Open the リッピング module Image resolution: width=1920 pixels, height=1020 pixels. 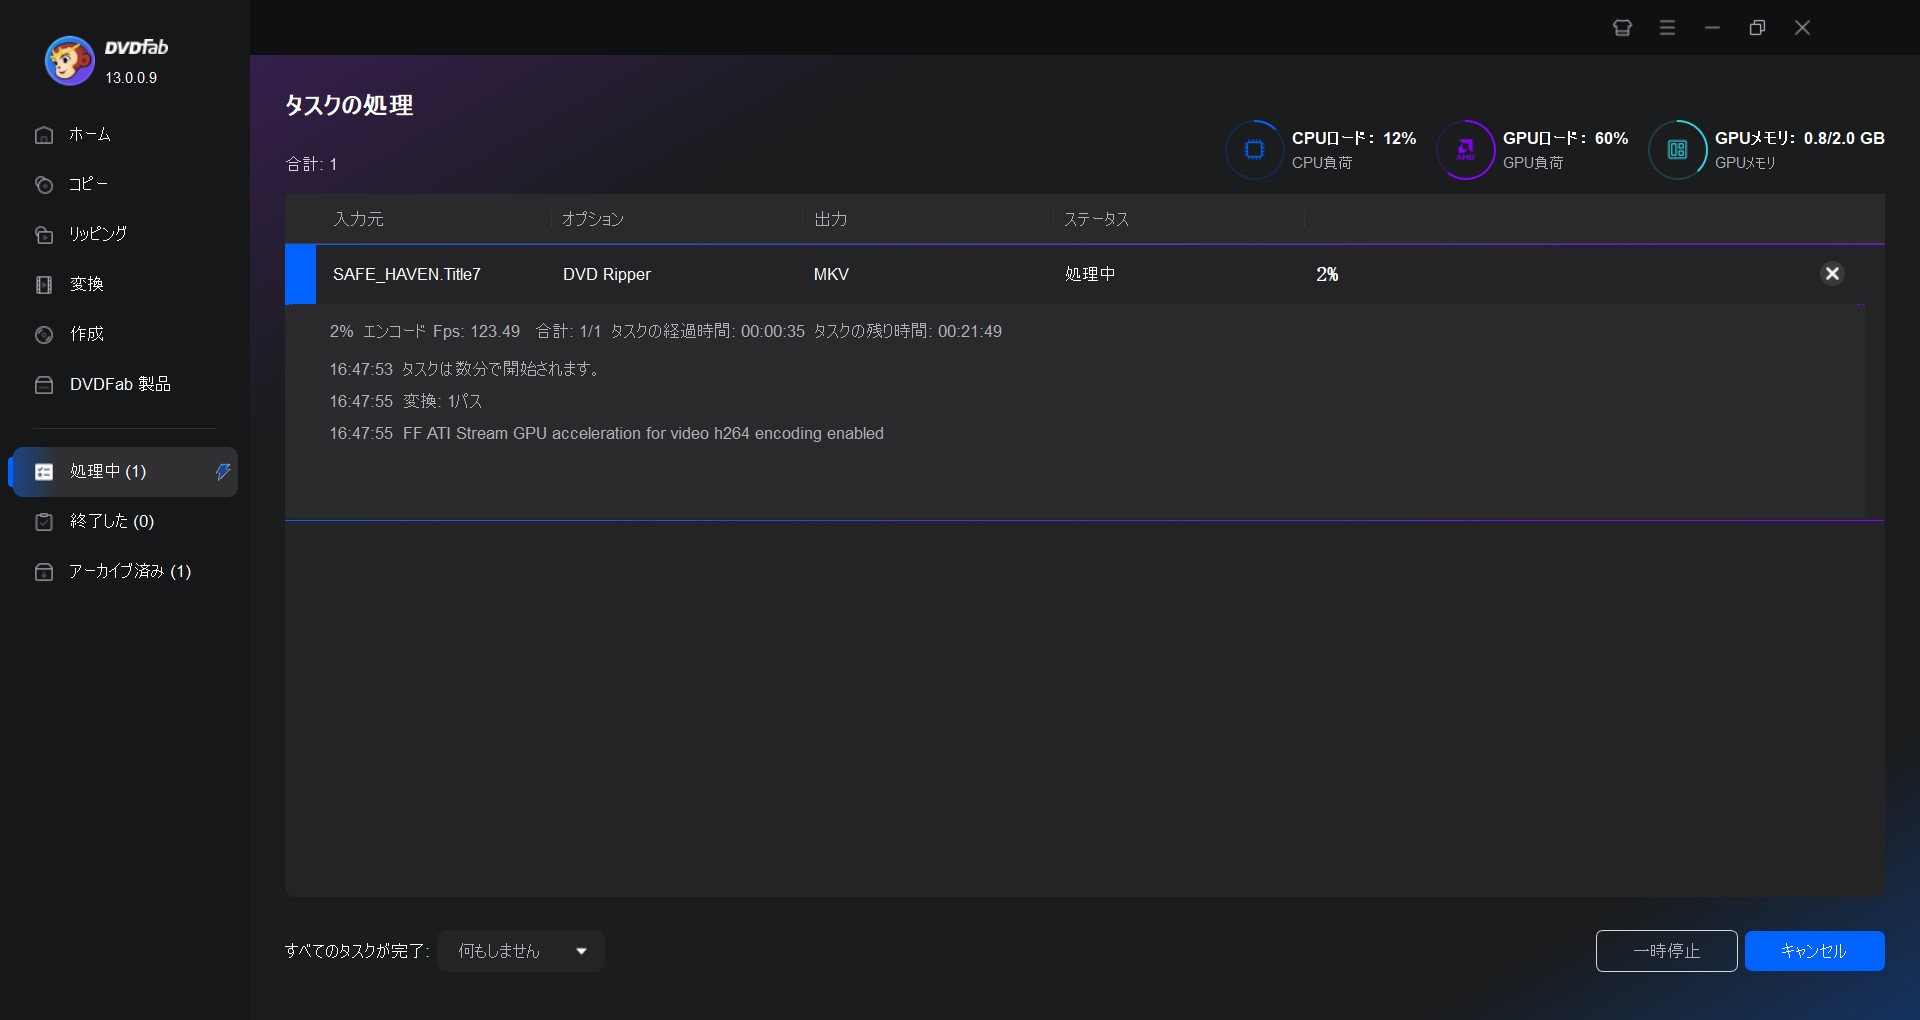[x=97, y=234]
